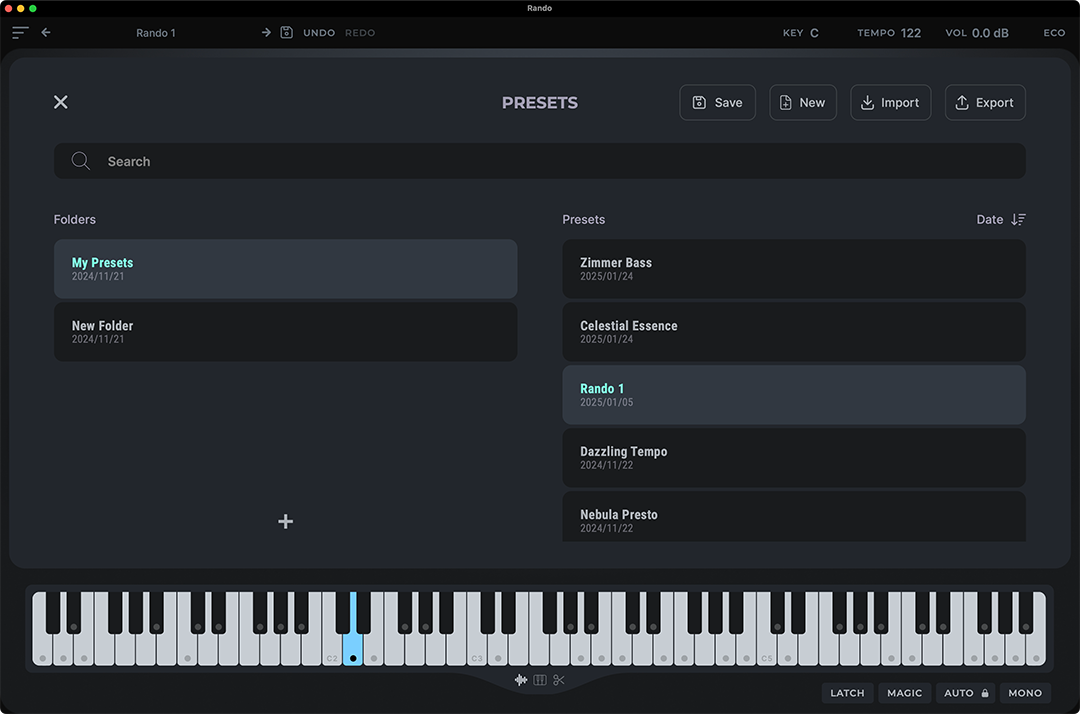Close the Presets panel

[x=61, y=102]
